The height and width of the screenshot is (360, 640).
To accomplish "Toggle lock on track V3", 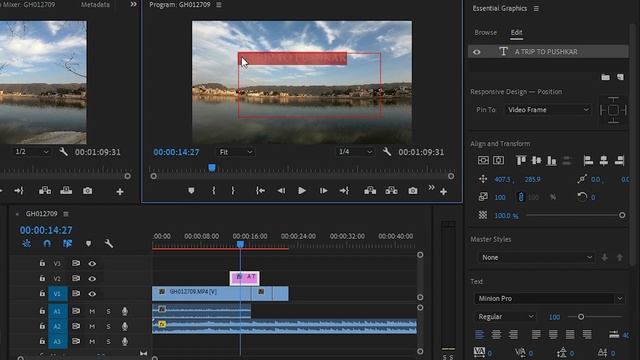I will click(x=42, y=263).
